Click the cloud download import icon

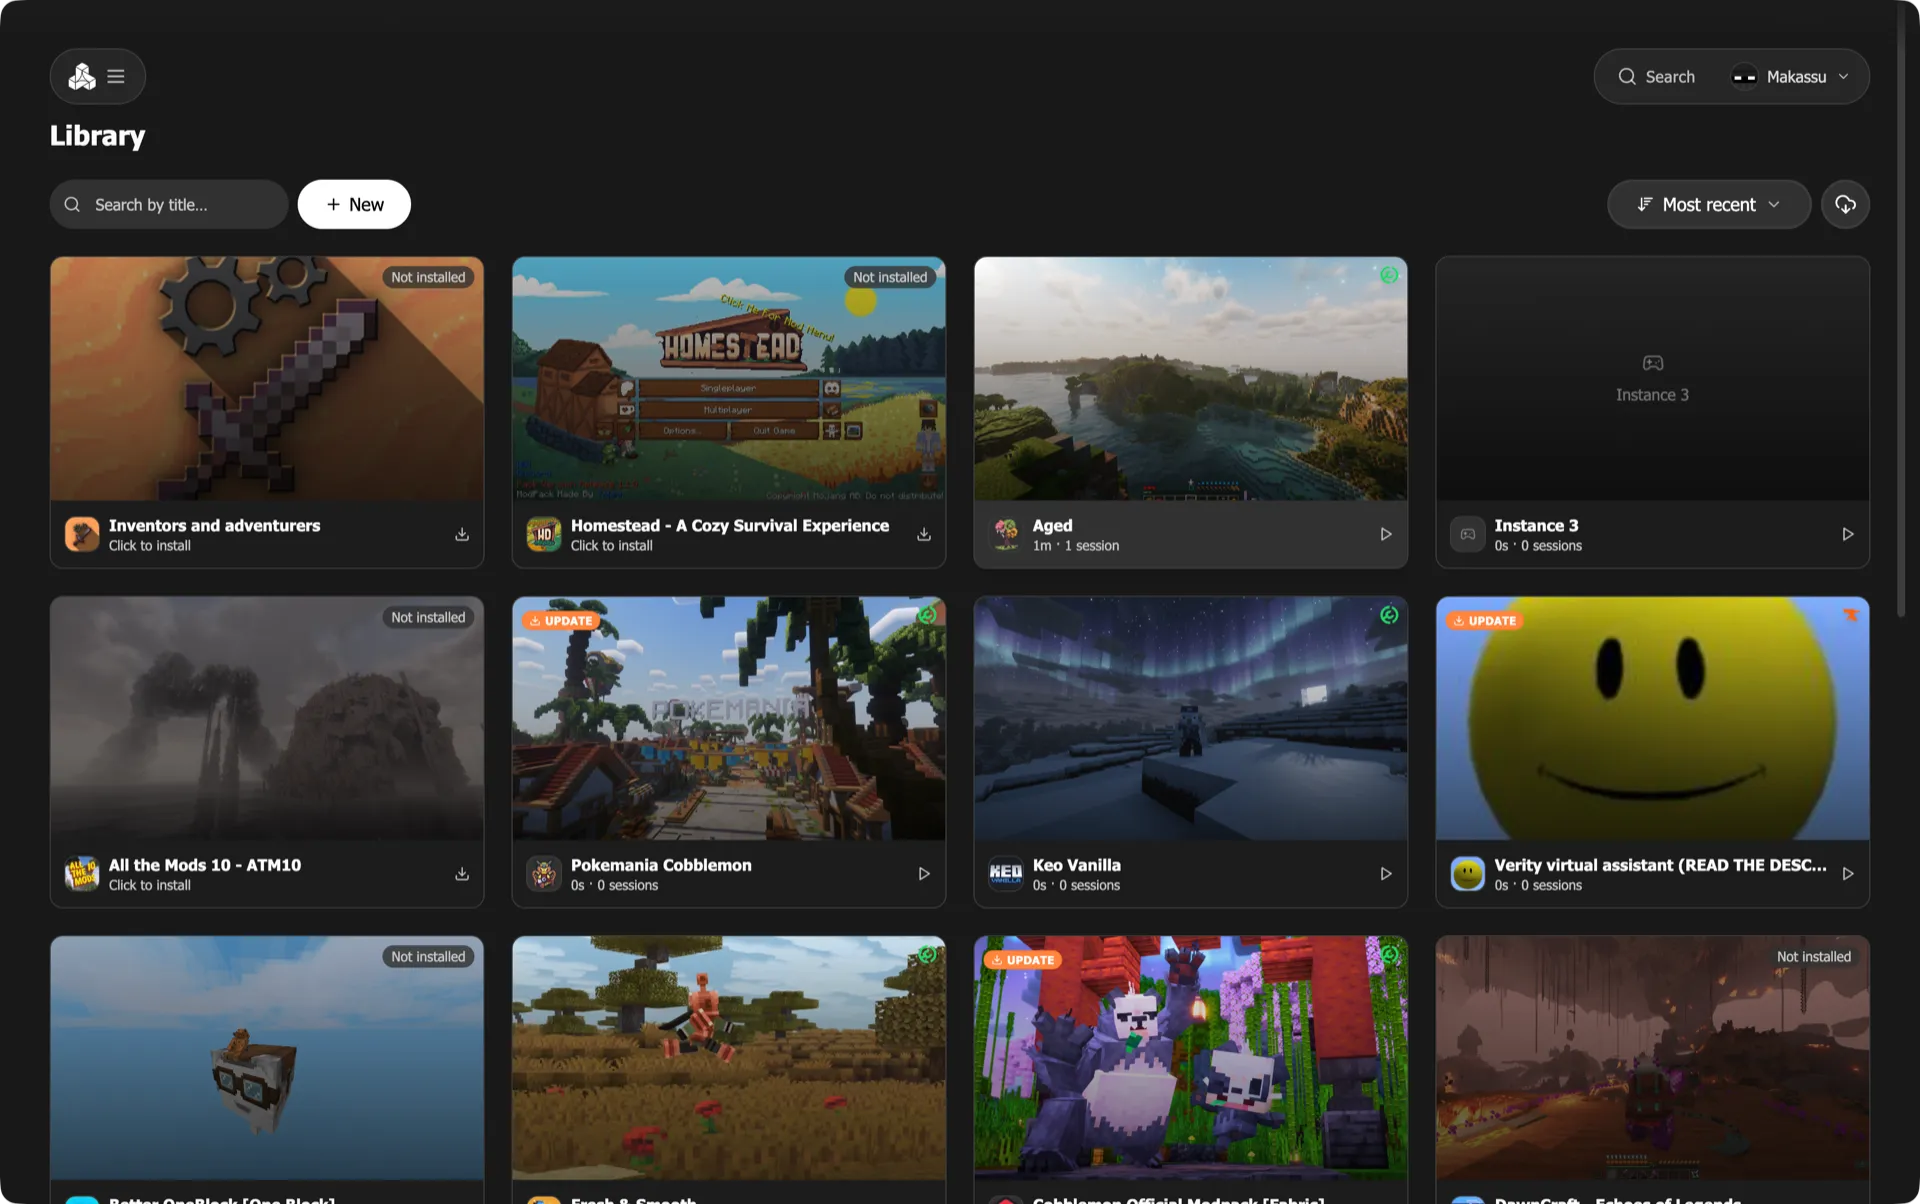[x=1845, y=204]
